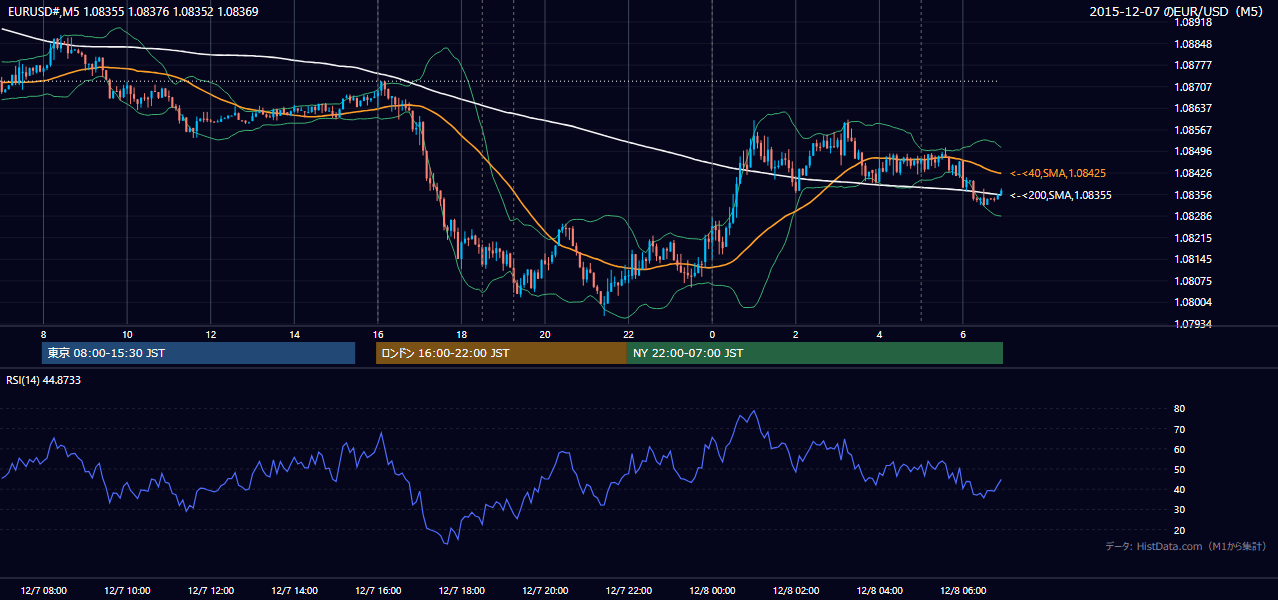Click hour tick 16 under the price chart
The image size is (1278, 600).
pyautogui.click(x=377, y=334)
